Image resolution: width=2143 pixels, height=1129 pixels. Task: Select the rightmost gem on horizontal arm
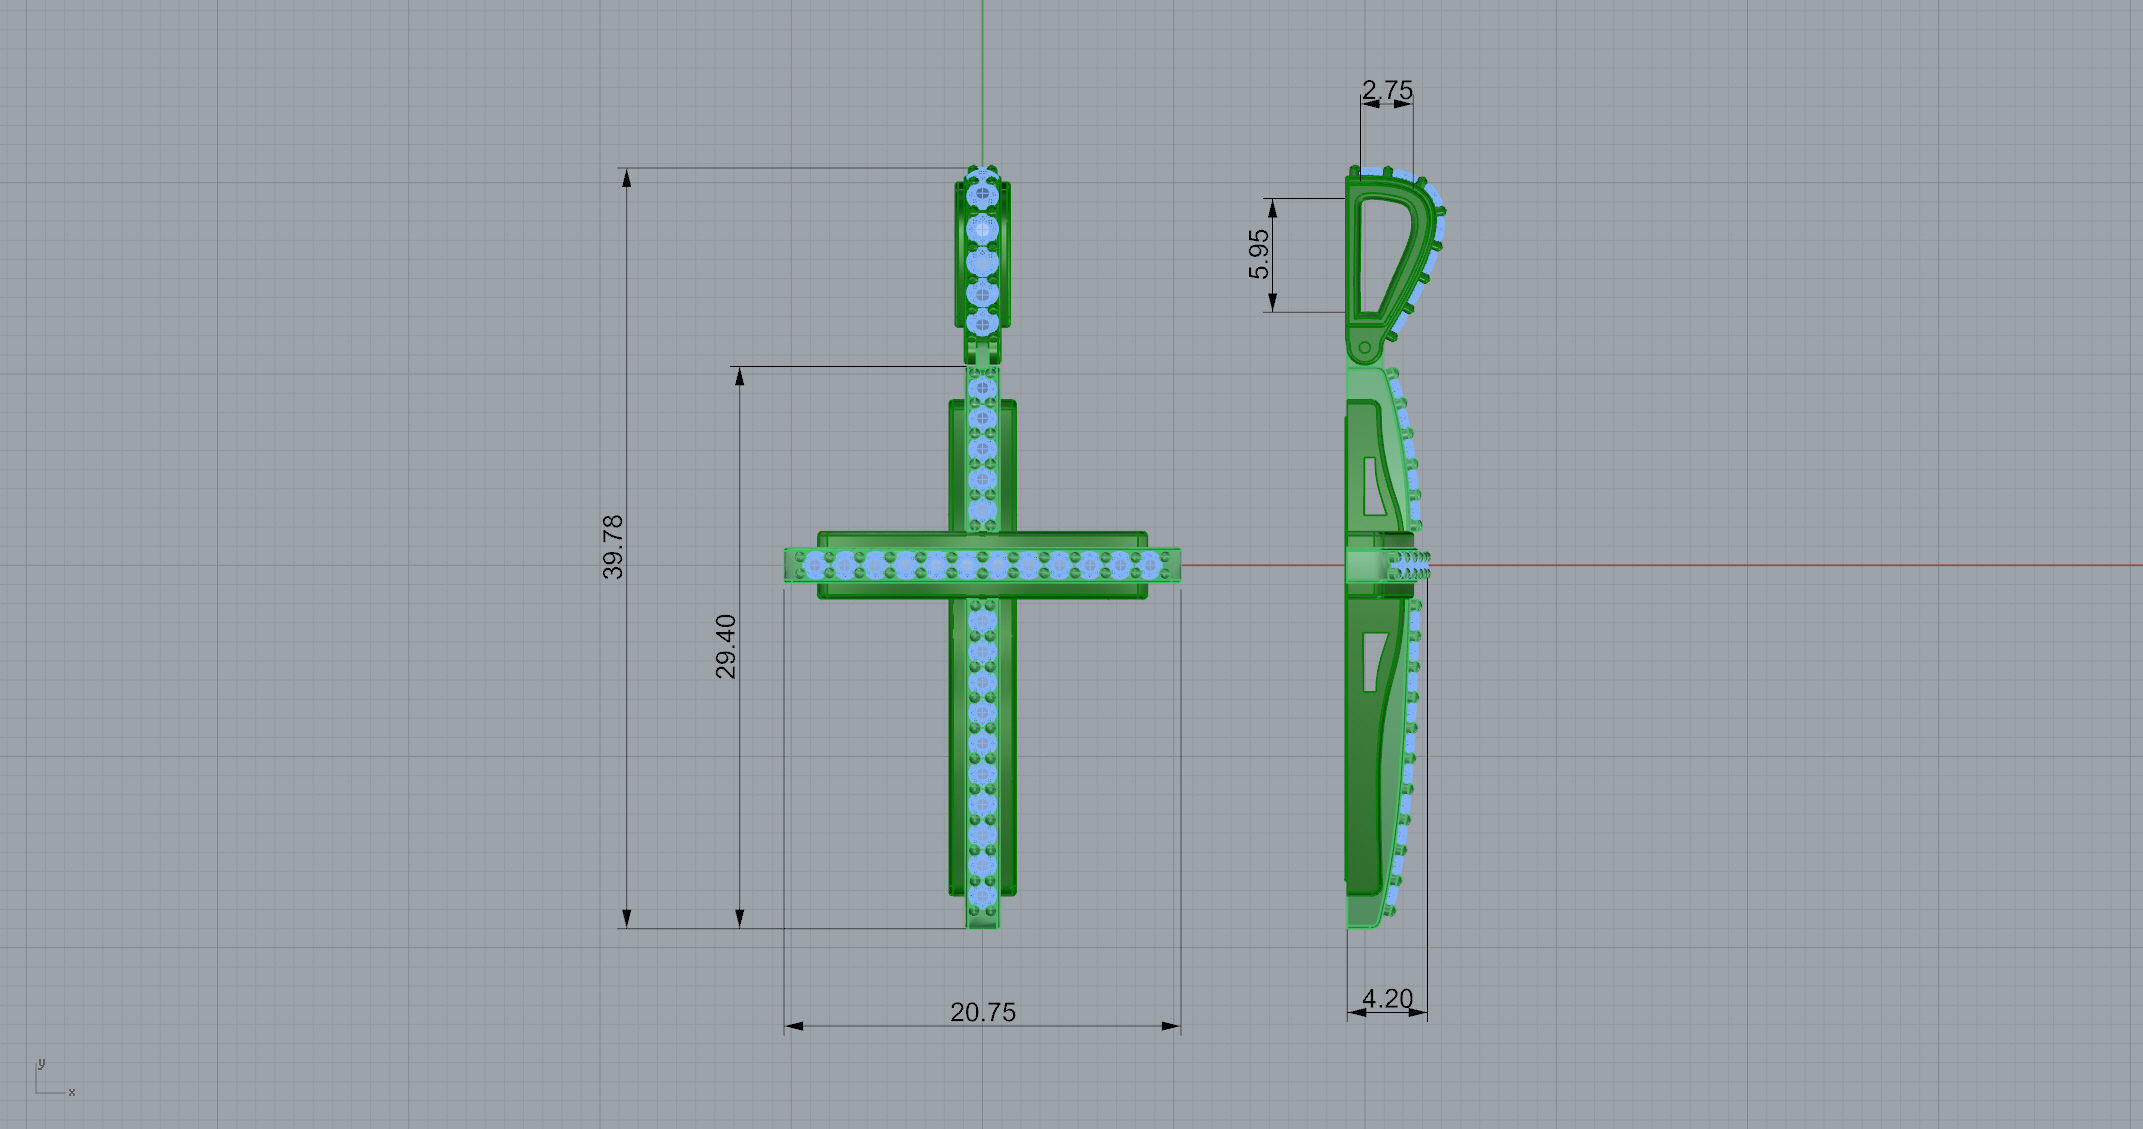[x=1150, y=567]
